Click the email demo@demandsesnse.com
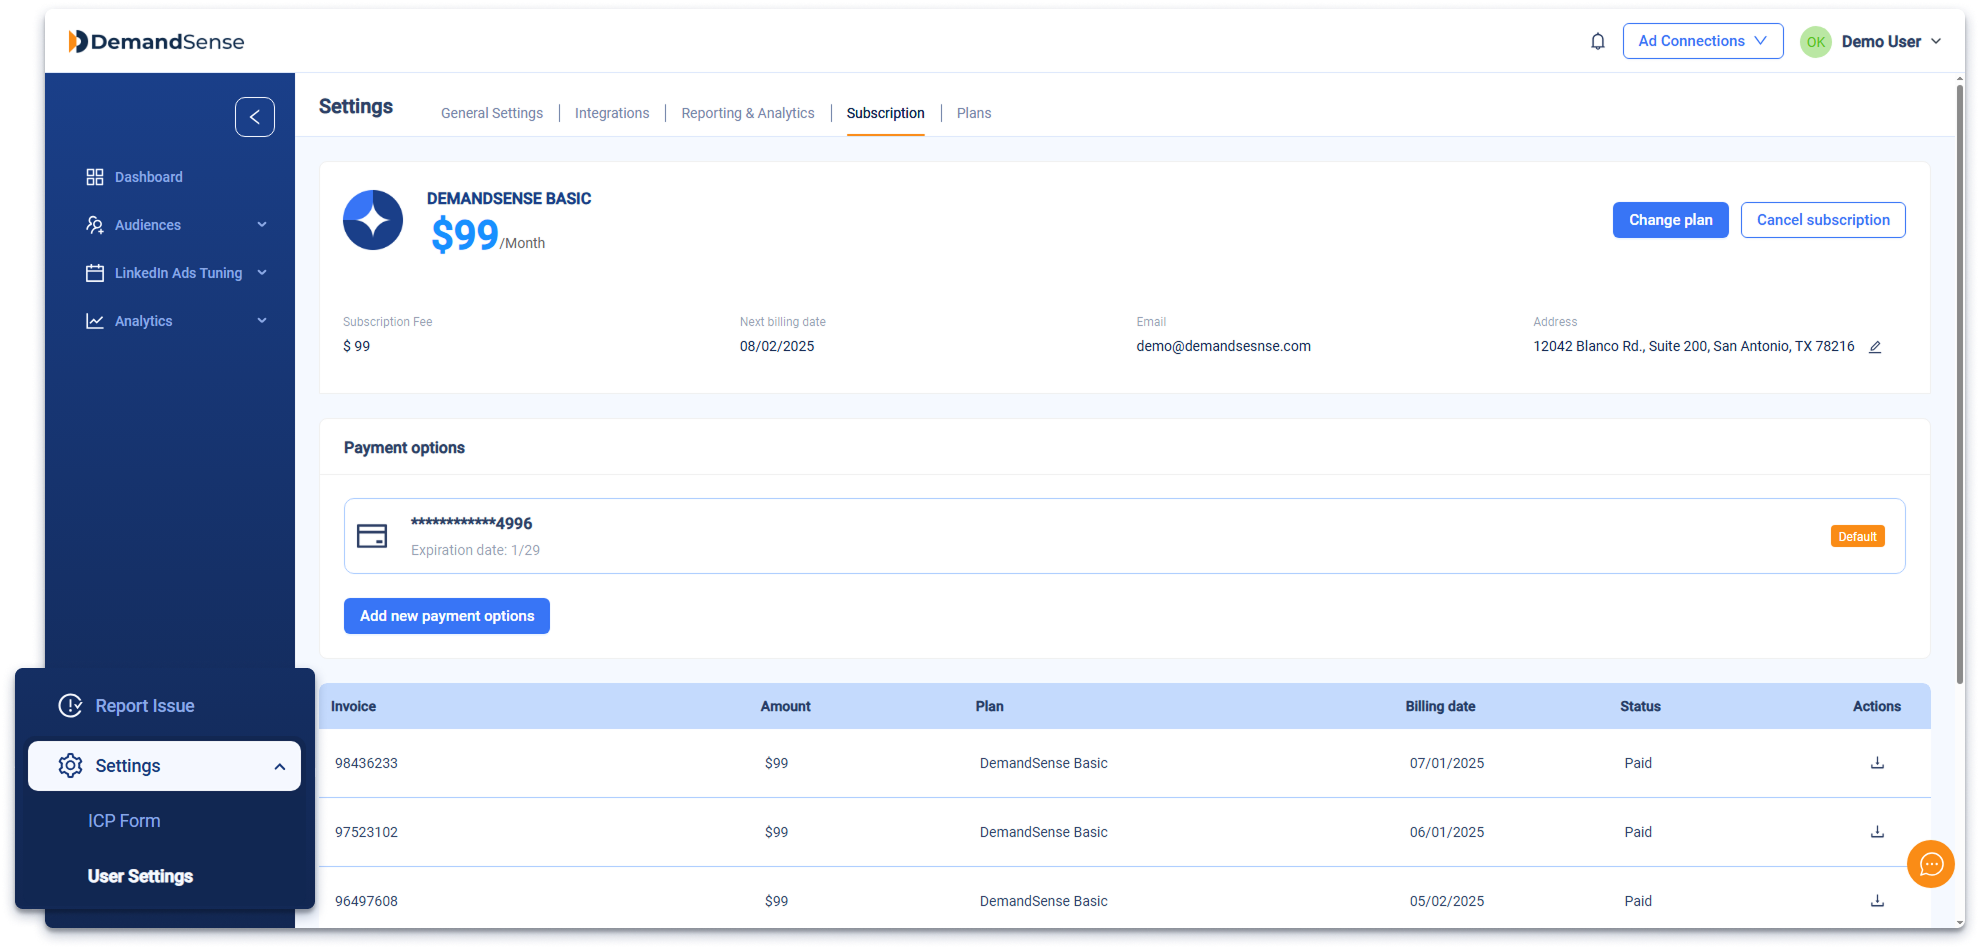The height and width of the screenshot is (949, 1980). (x=1223, y=346)
